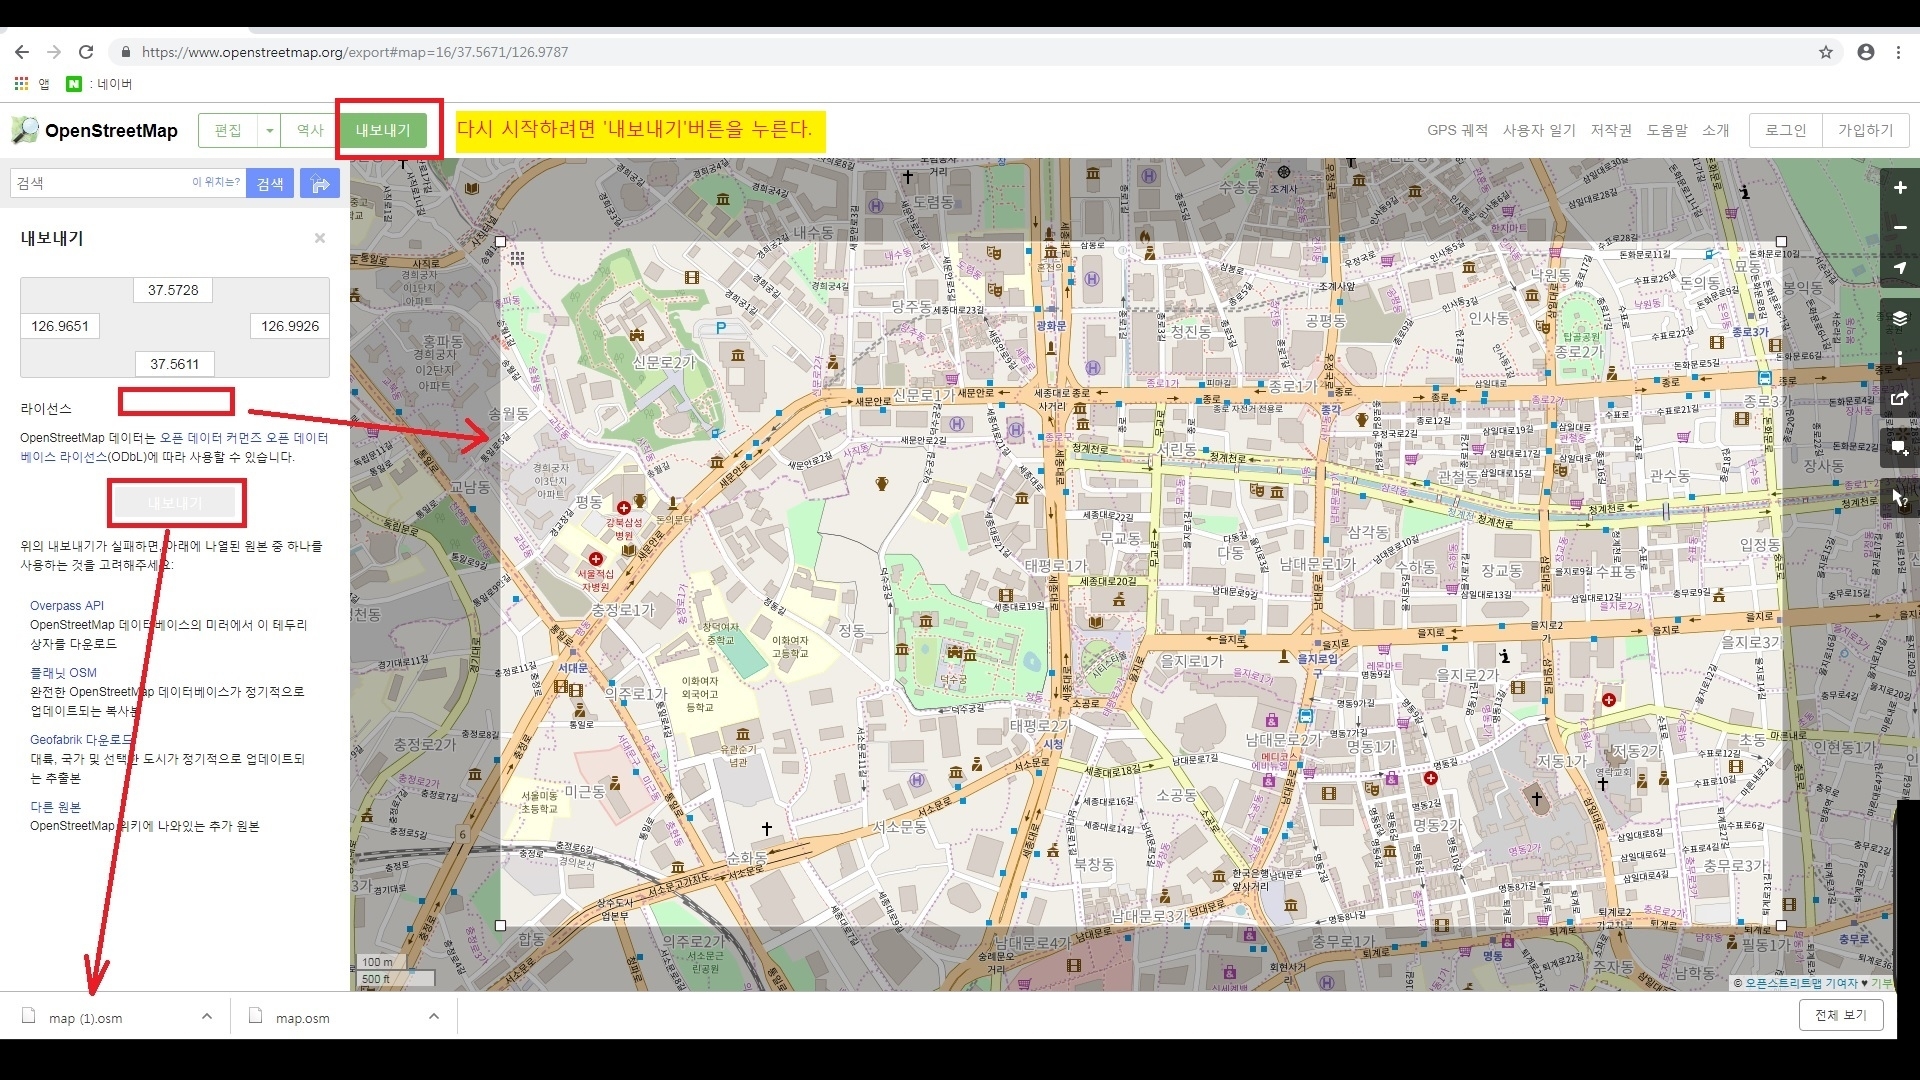
Task: Open the share map icon
Action: (x=1900, y=398)
